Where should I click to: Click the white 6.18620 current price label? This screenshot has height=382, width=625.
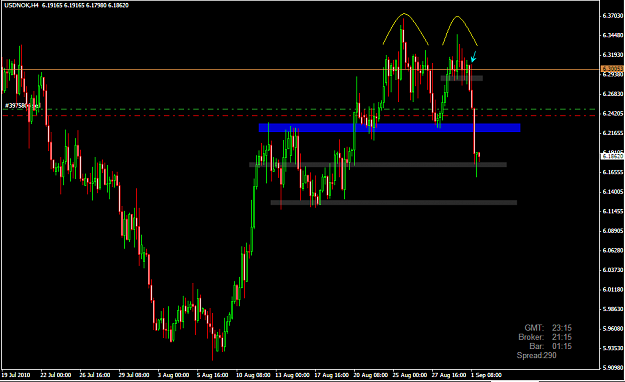click(612, 156)
